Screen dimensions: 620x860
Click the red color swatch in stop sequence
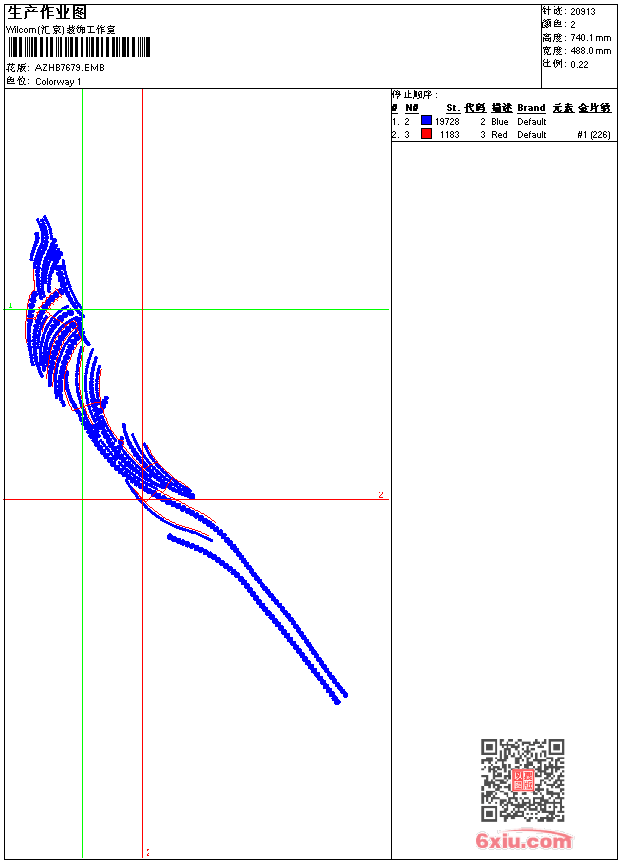pyautogui.click(x=426, y=134)
